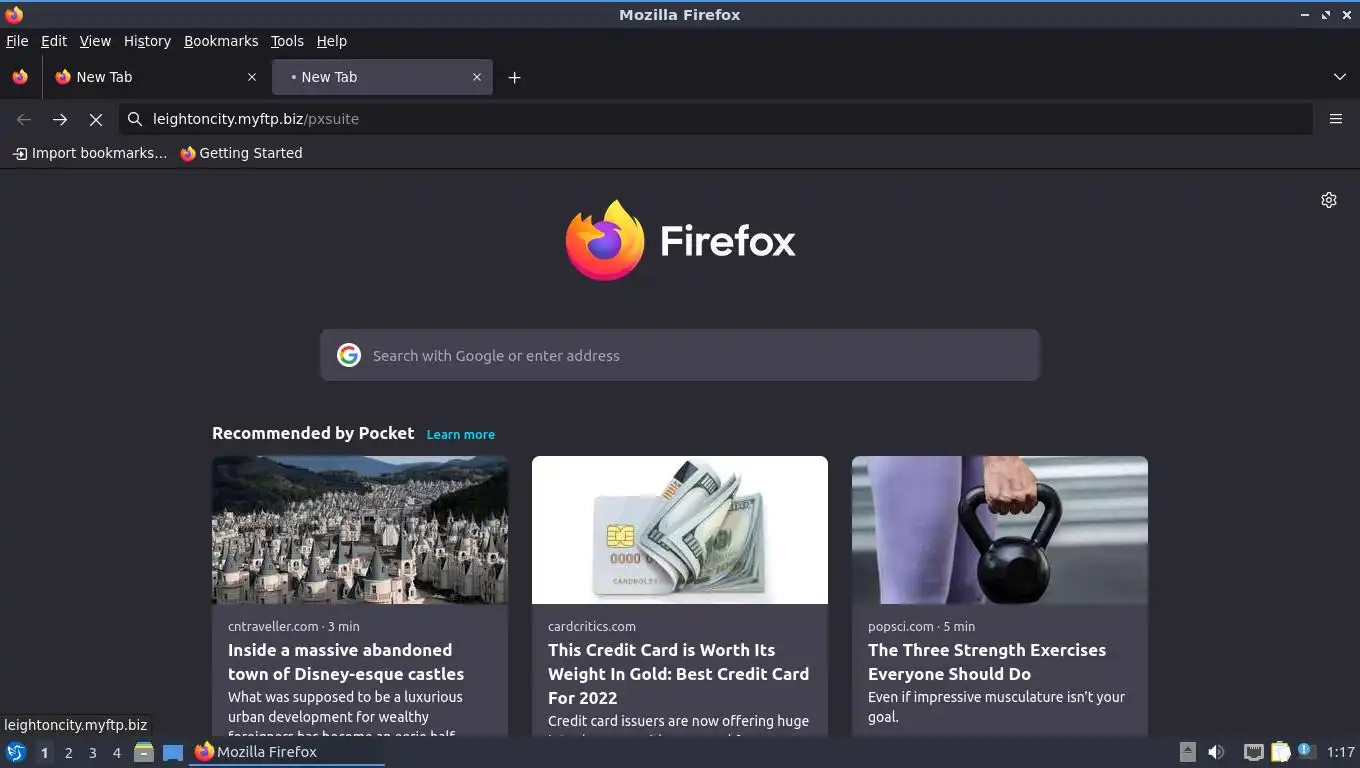Click 'cntraveller.com · 3 min' source text

pyautogui.click(x=294, y=626)
